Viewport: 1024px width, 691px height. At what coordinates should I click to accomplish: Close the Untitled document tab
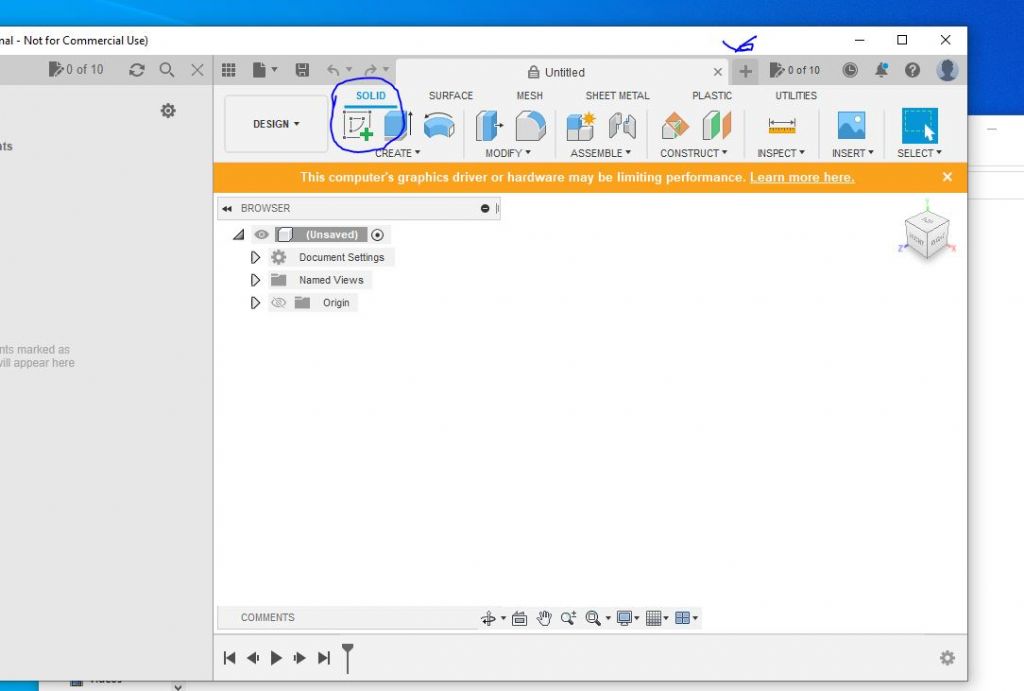click(718, 72)
